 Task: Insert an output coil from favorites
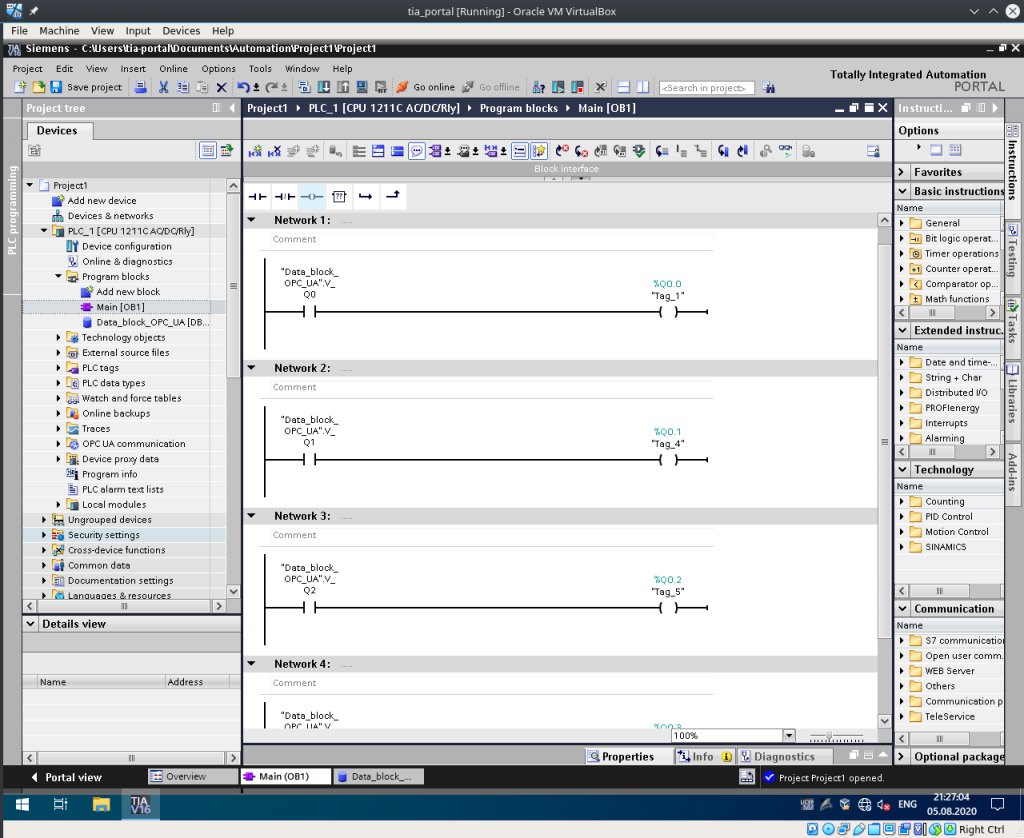click(x=312, y=196)
